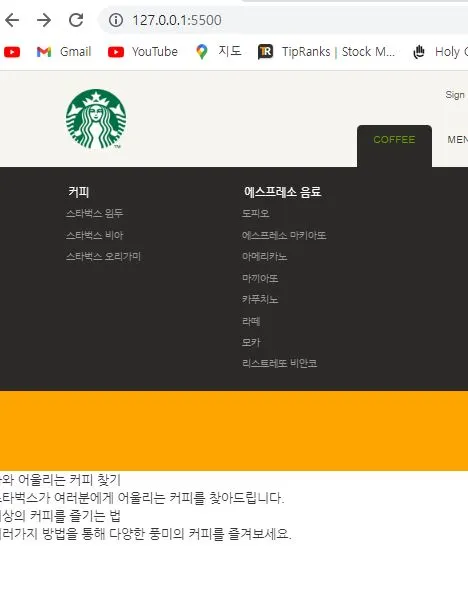Open the Google Maps 지도 bookmark
Screen dimensions: 468x592
(x=219, y=51)
